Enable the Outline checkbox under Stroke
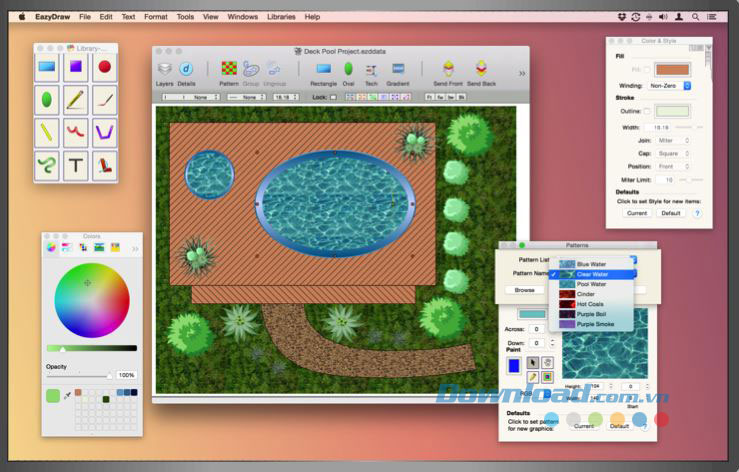739x472 pixels. point(647,111)
